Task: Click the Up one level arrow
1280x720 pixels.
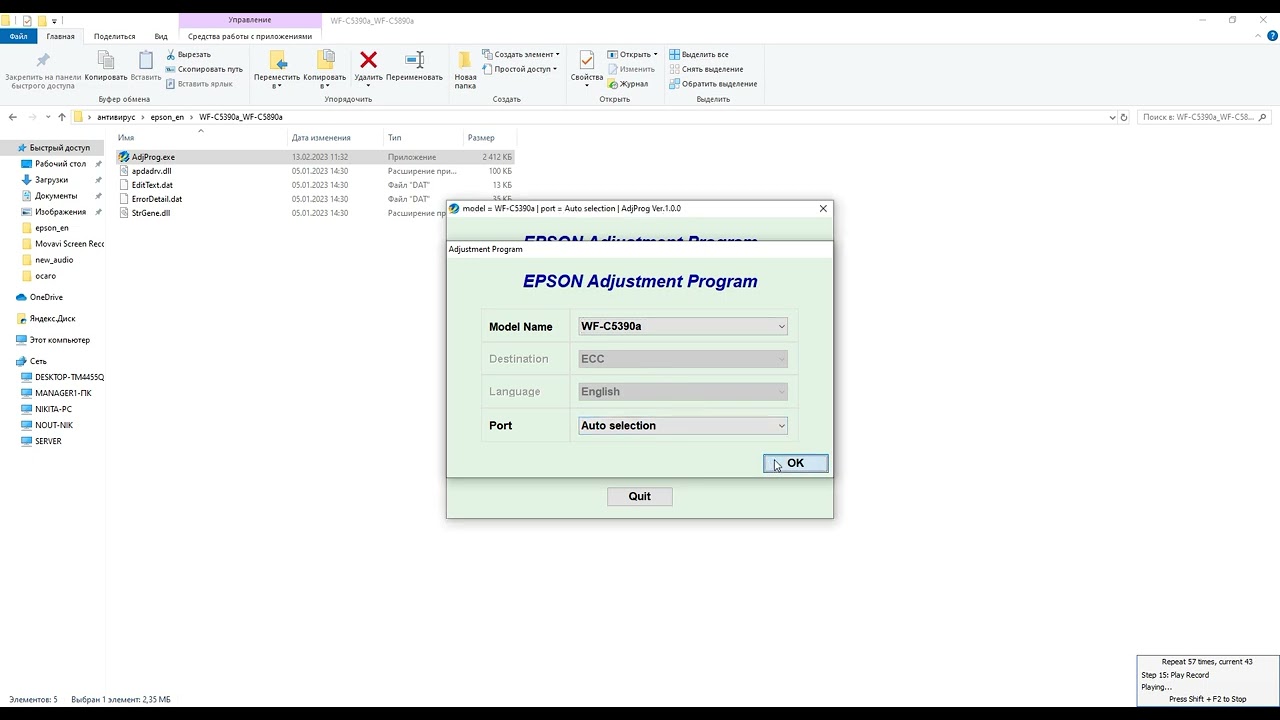Action: coord(61,117)
